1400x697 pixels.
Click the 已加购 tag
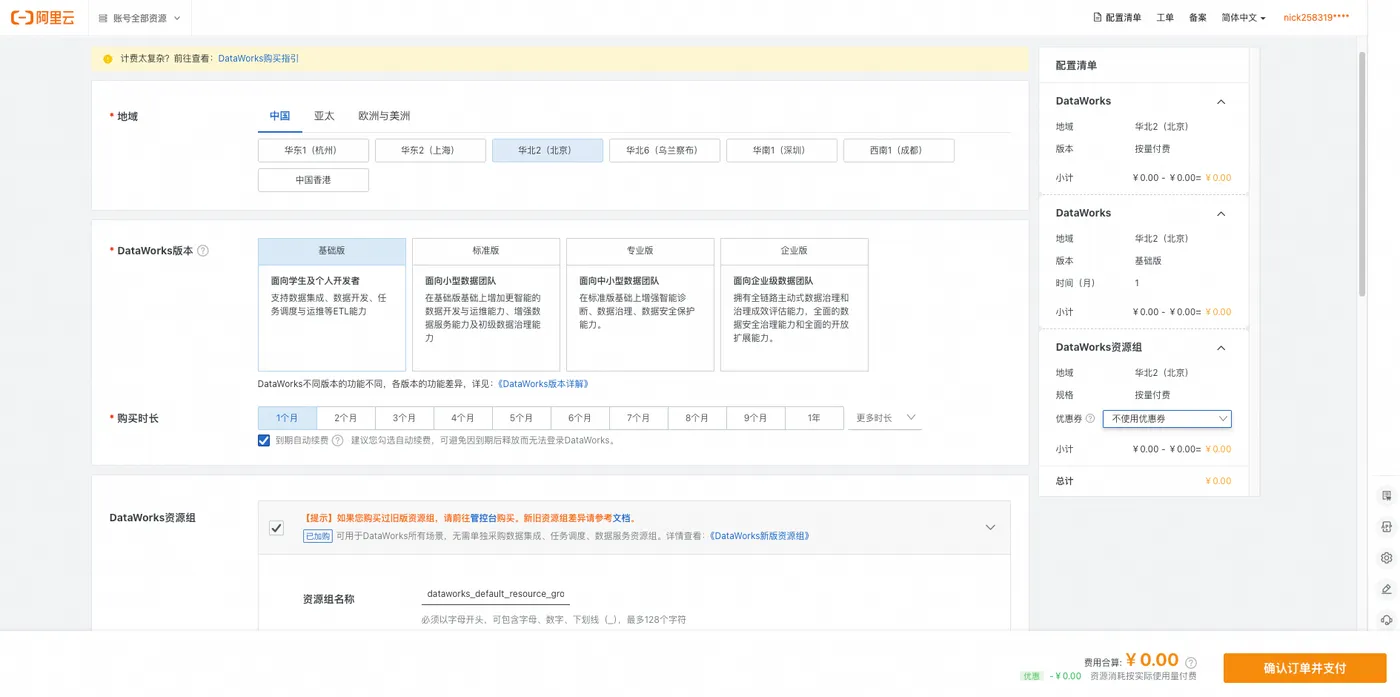[317, 536]
